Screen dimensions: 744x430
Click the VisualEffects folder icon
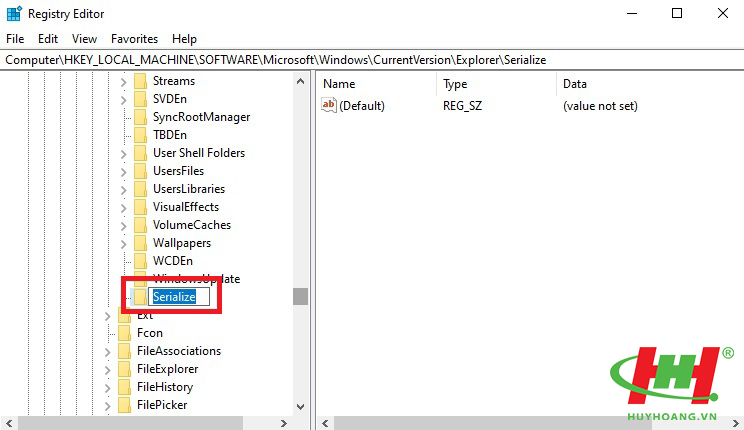coord(140,207)
